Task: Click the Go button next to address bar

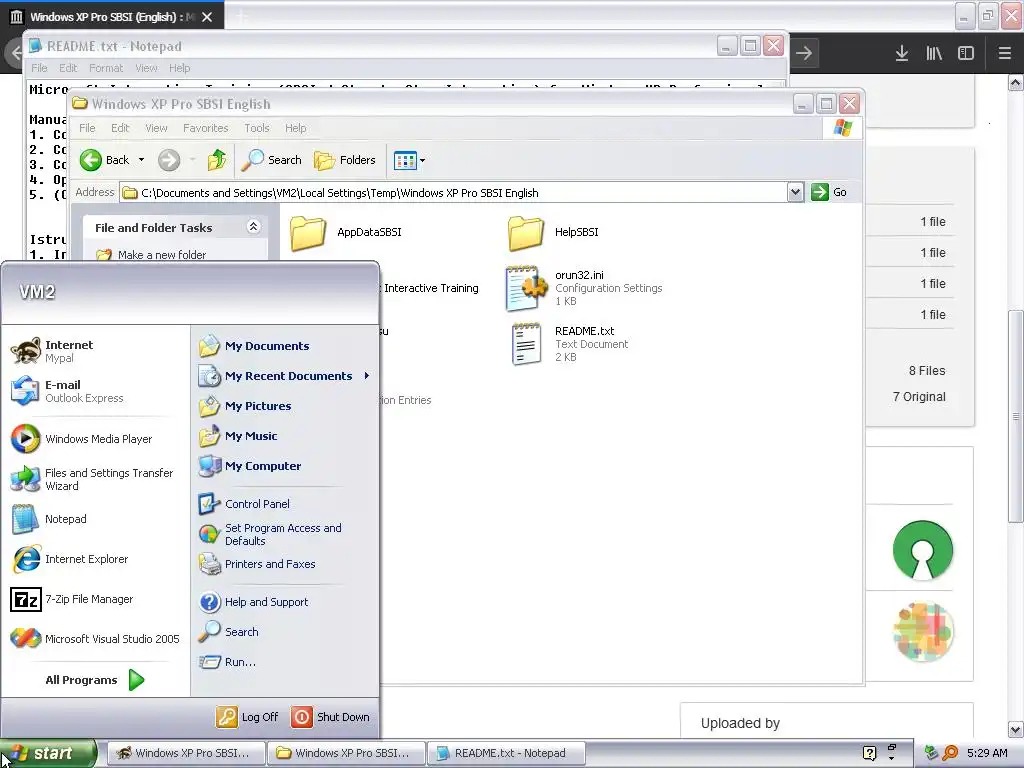Action: tap(829, 193)
